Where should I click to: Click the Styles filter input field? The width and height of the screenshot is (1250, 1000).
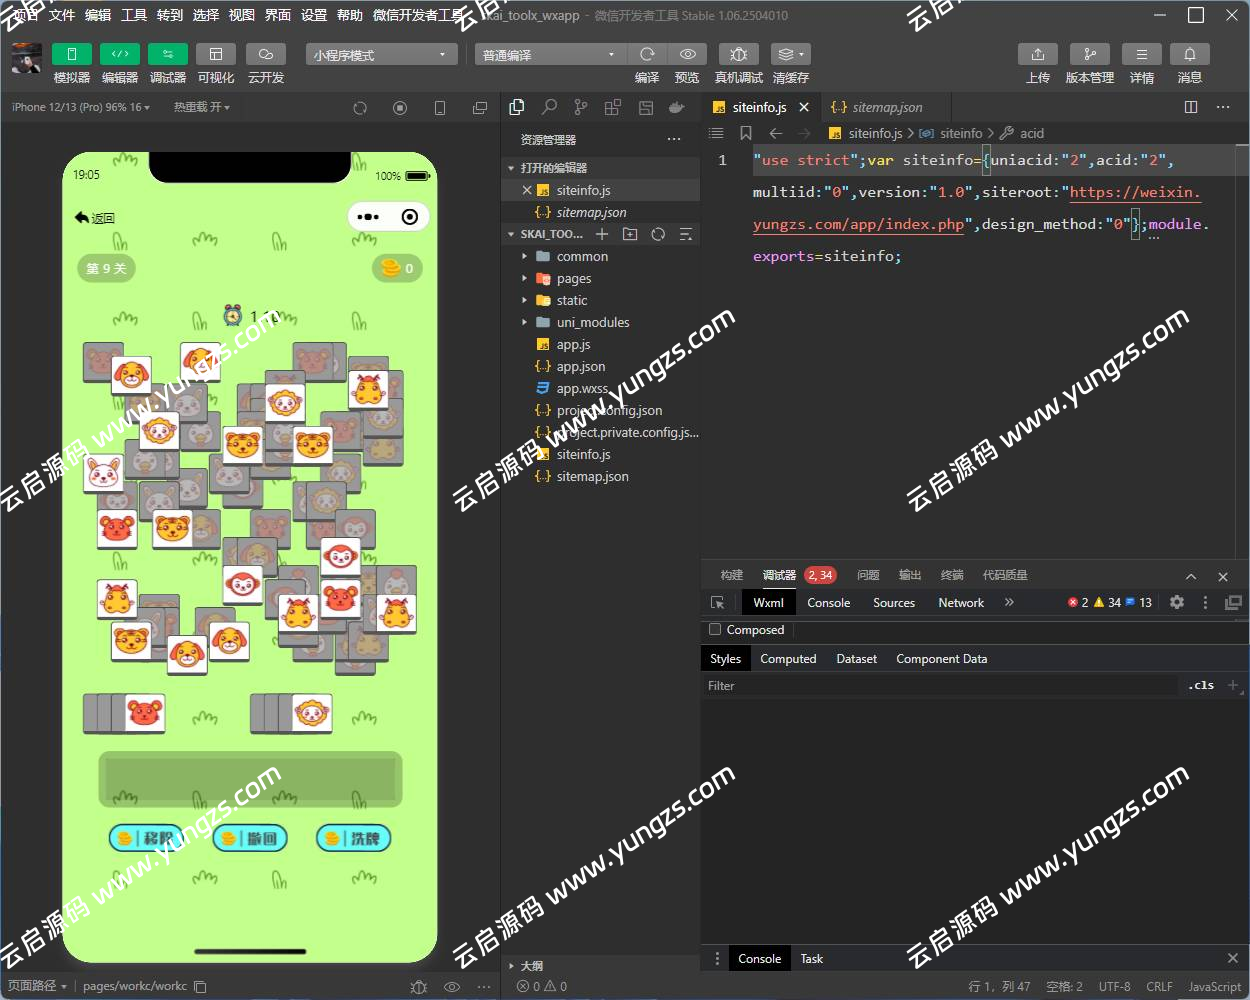pyautogui.click(x=940, y=686)
